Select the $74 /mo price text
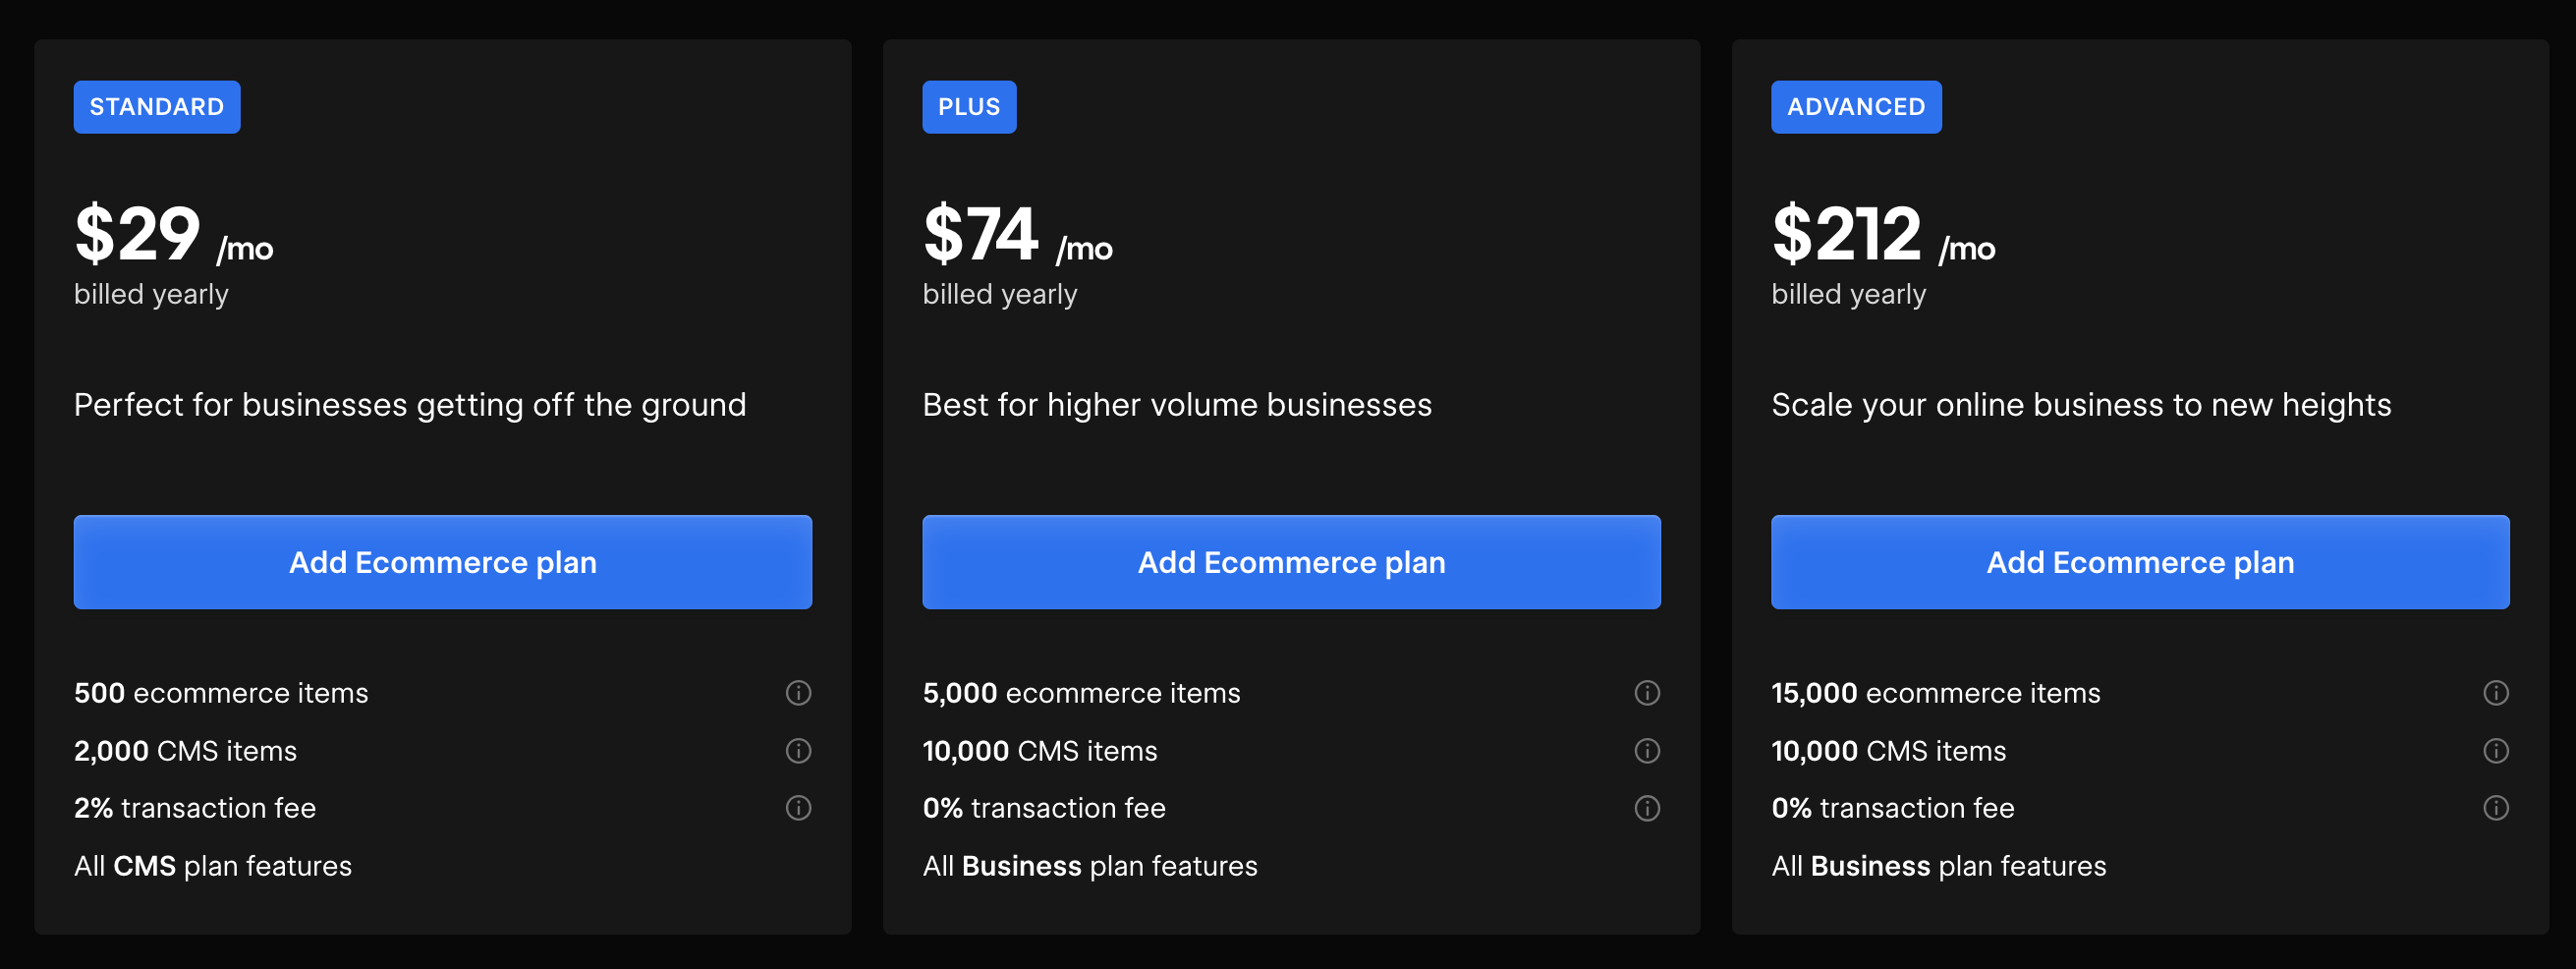Image resolution: width=2576 pixels, height=969 pixels. [1018, 235]
